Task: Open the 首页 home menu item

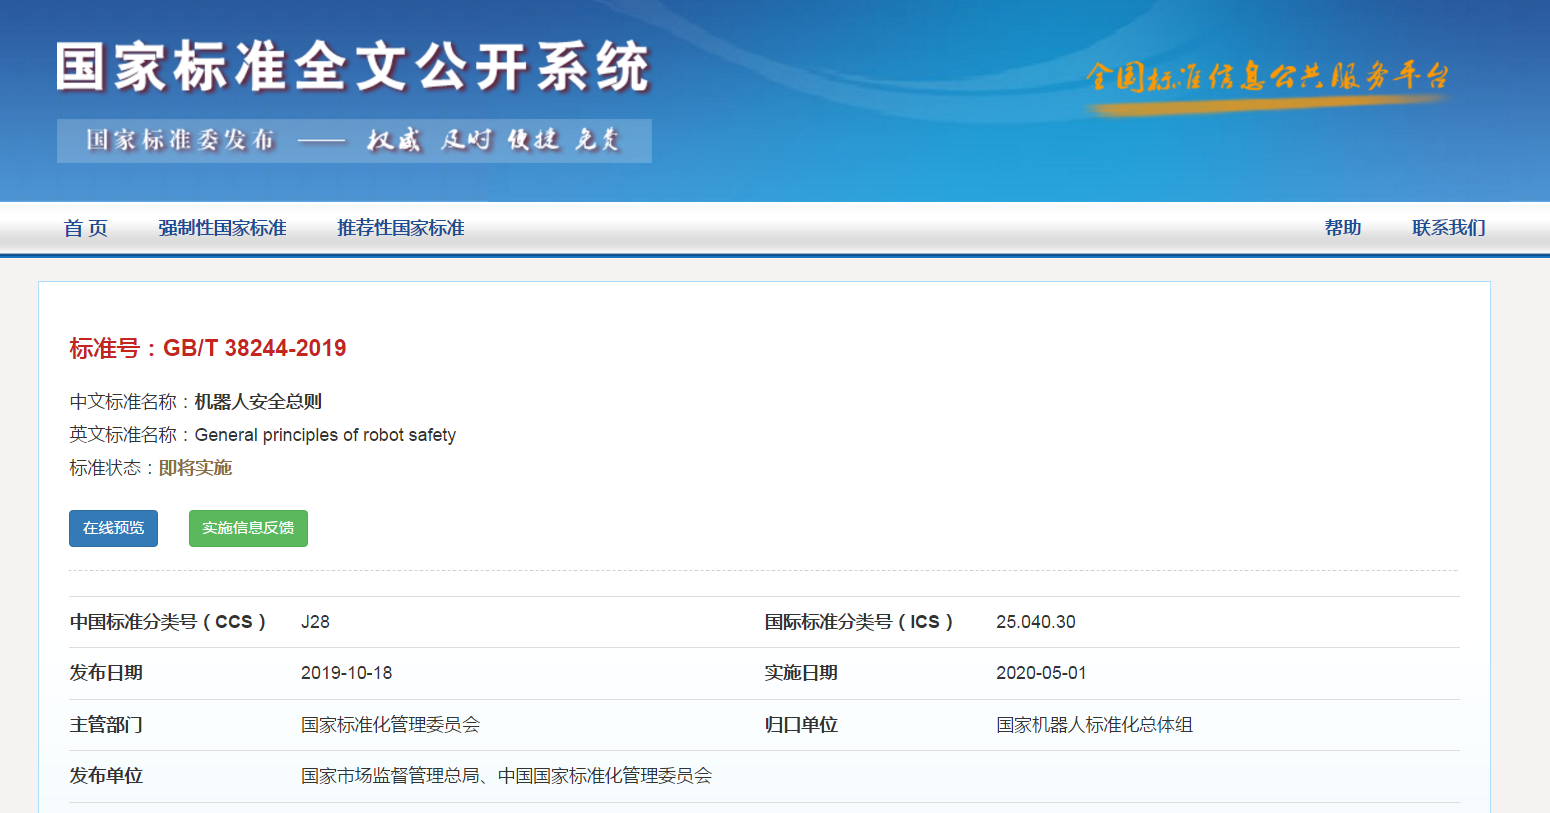Action: tap(86, 228)
